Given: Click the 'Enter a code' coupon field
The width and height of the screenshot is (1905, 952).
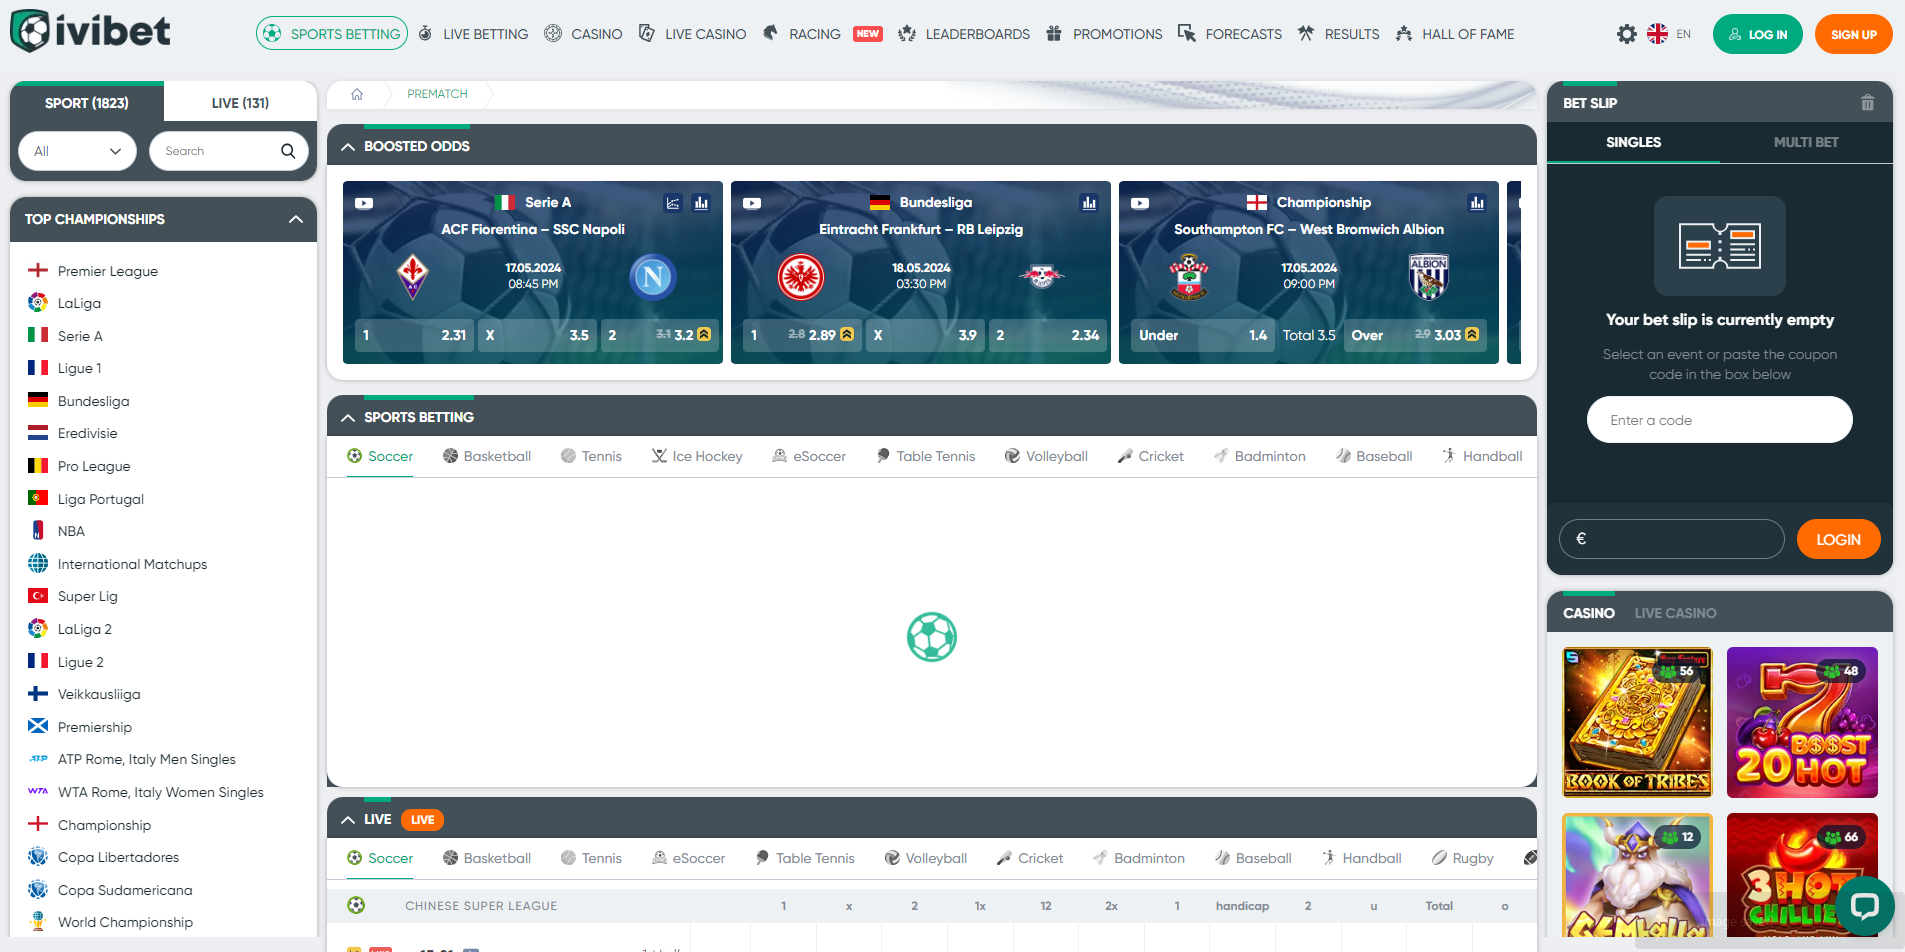Looking at the screenshot, I should click(1719, 420).
